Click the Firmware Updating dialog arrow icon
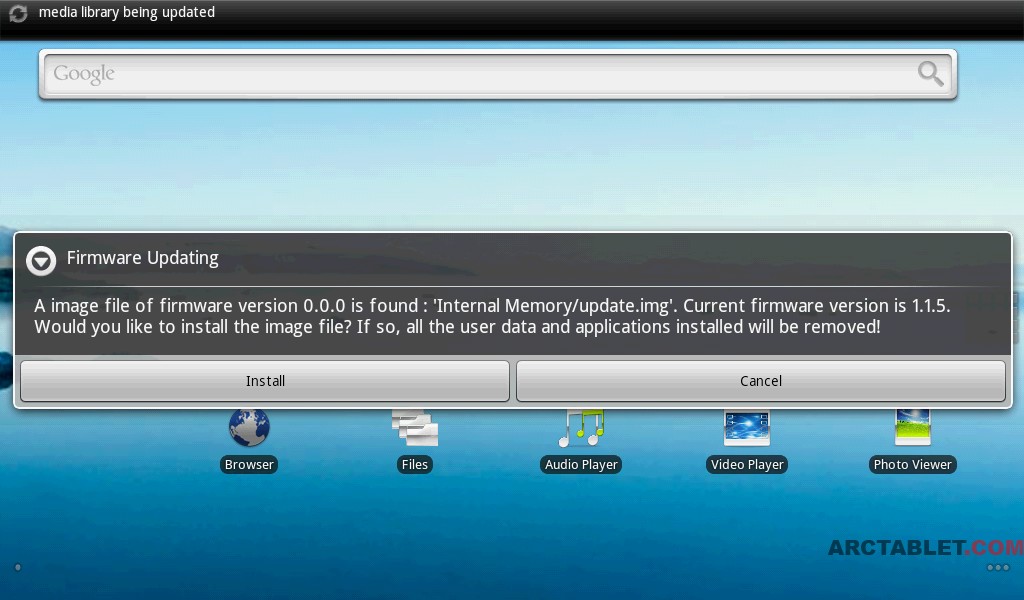 coord(41,261)
